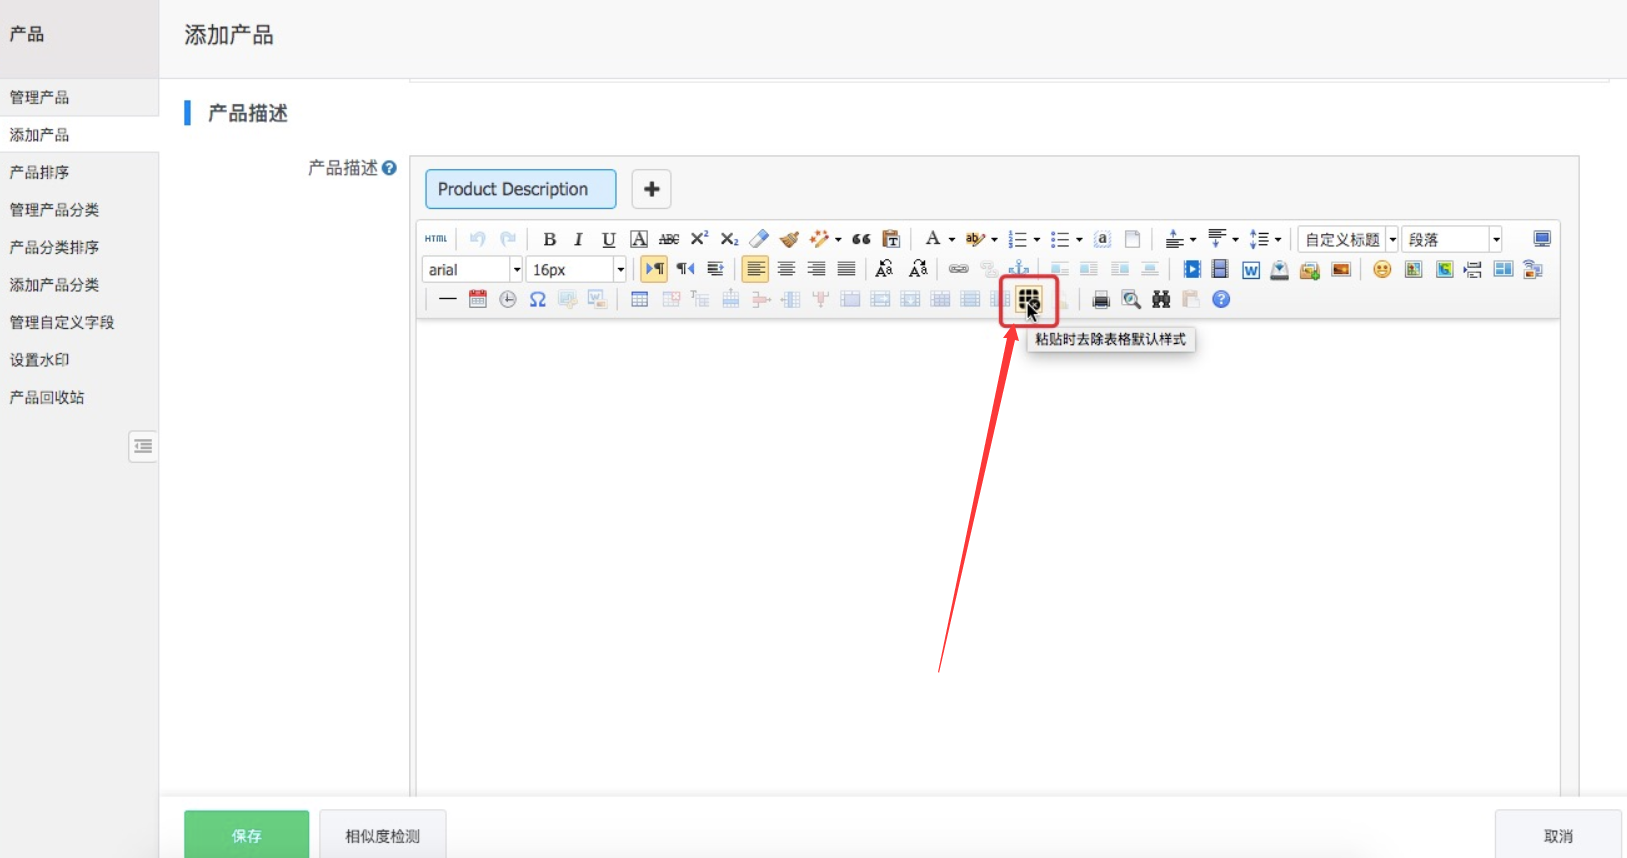Click inside the product description editing area
1627x858 pixels.
pos(987,550)
